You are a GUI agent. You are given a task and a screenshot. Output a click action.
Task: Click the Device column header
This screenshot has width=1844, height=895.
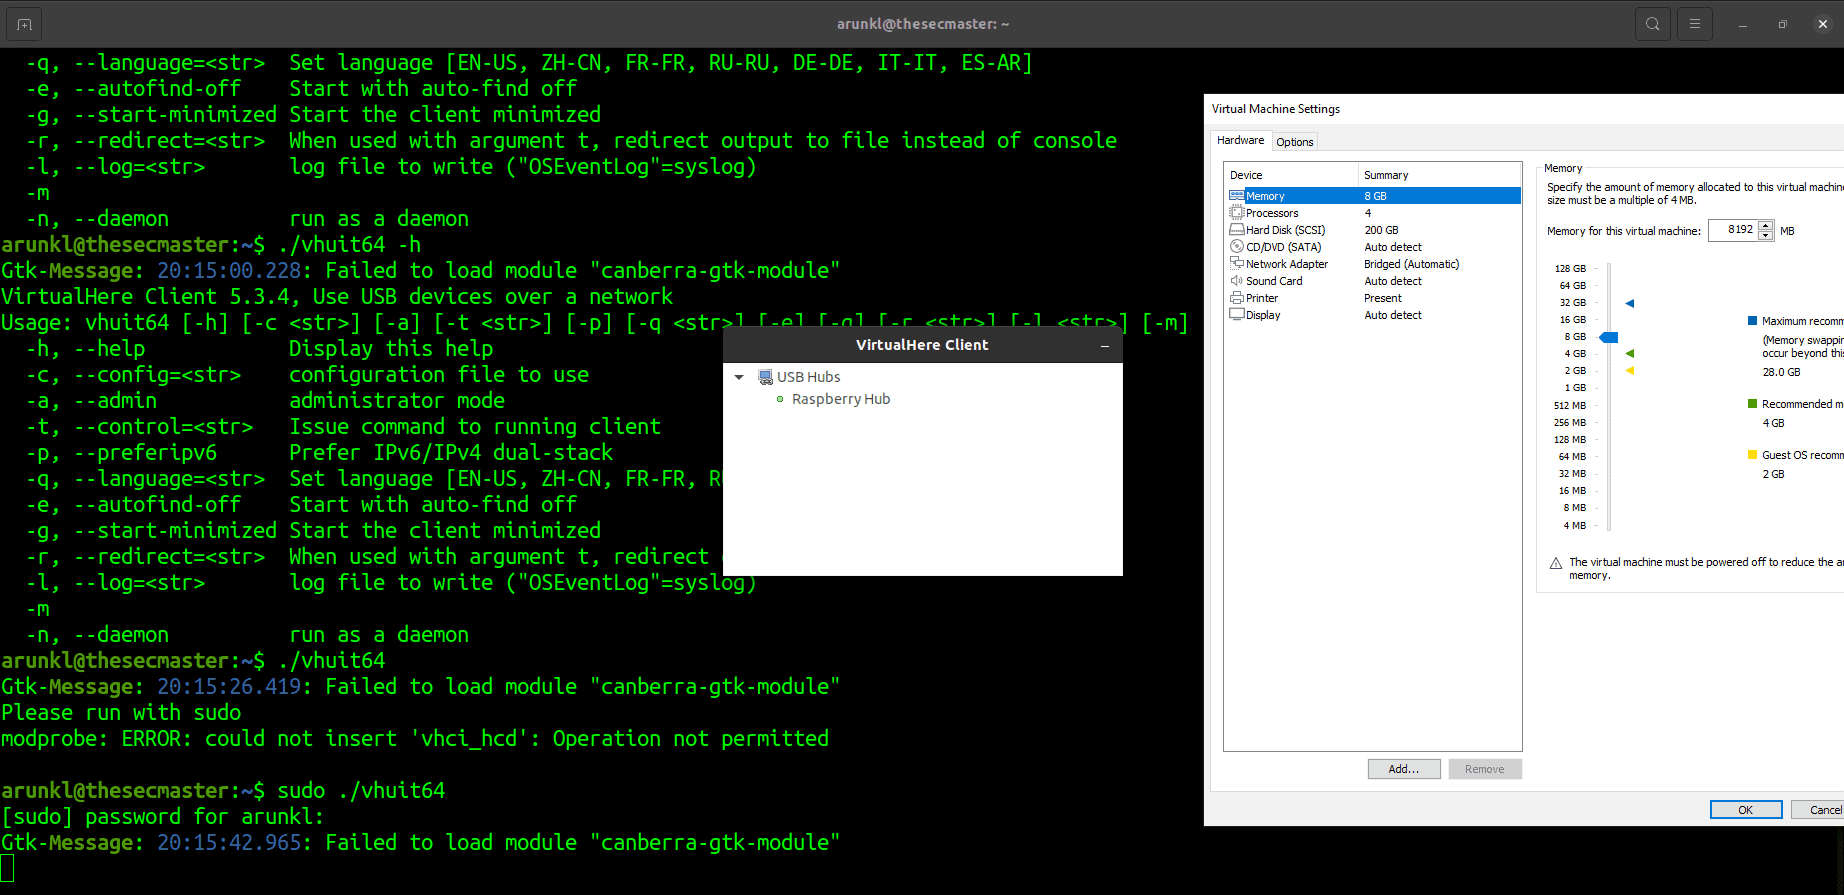tap(1291, 175)
